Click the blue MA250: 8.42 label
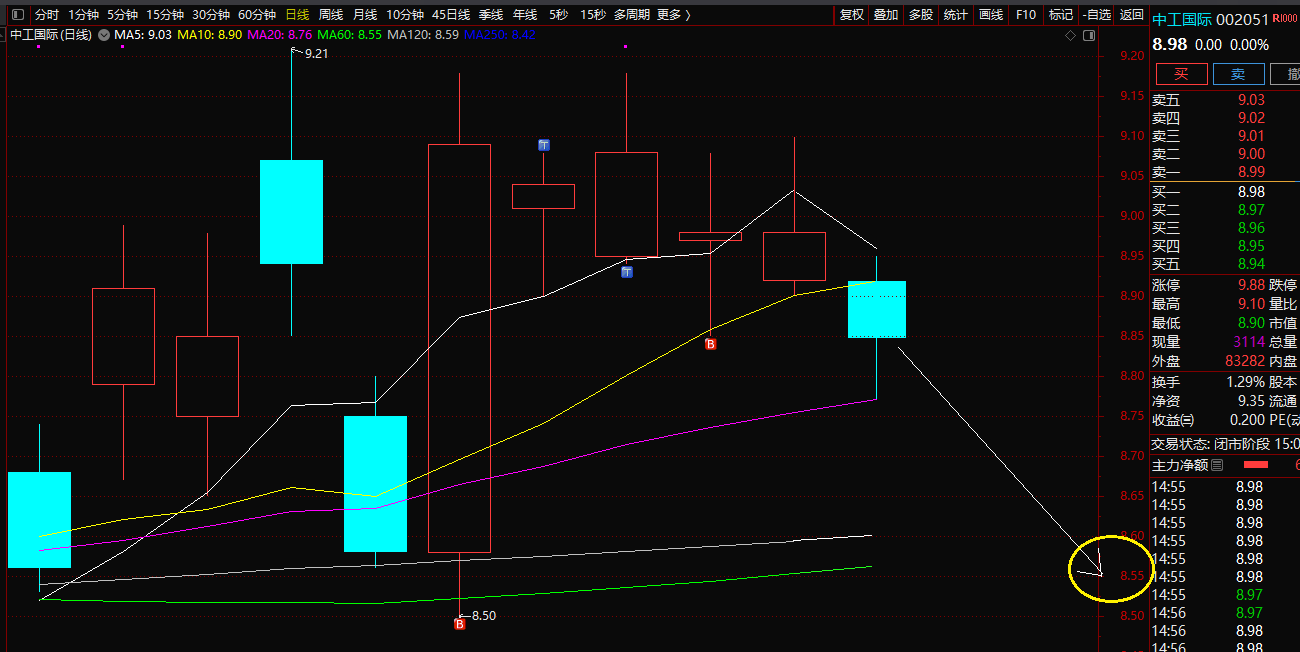This screenshot has height=652, width=1300. point(500,34)
